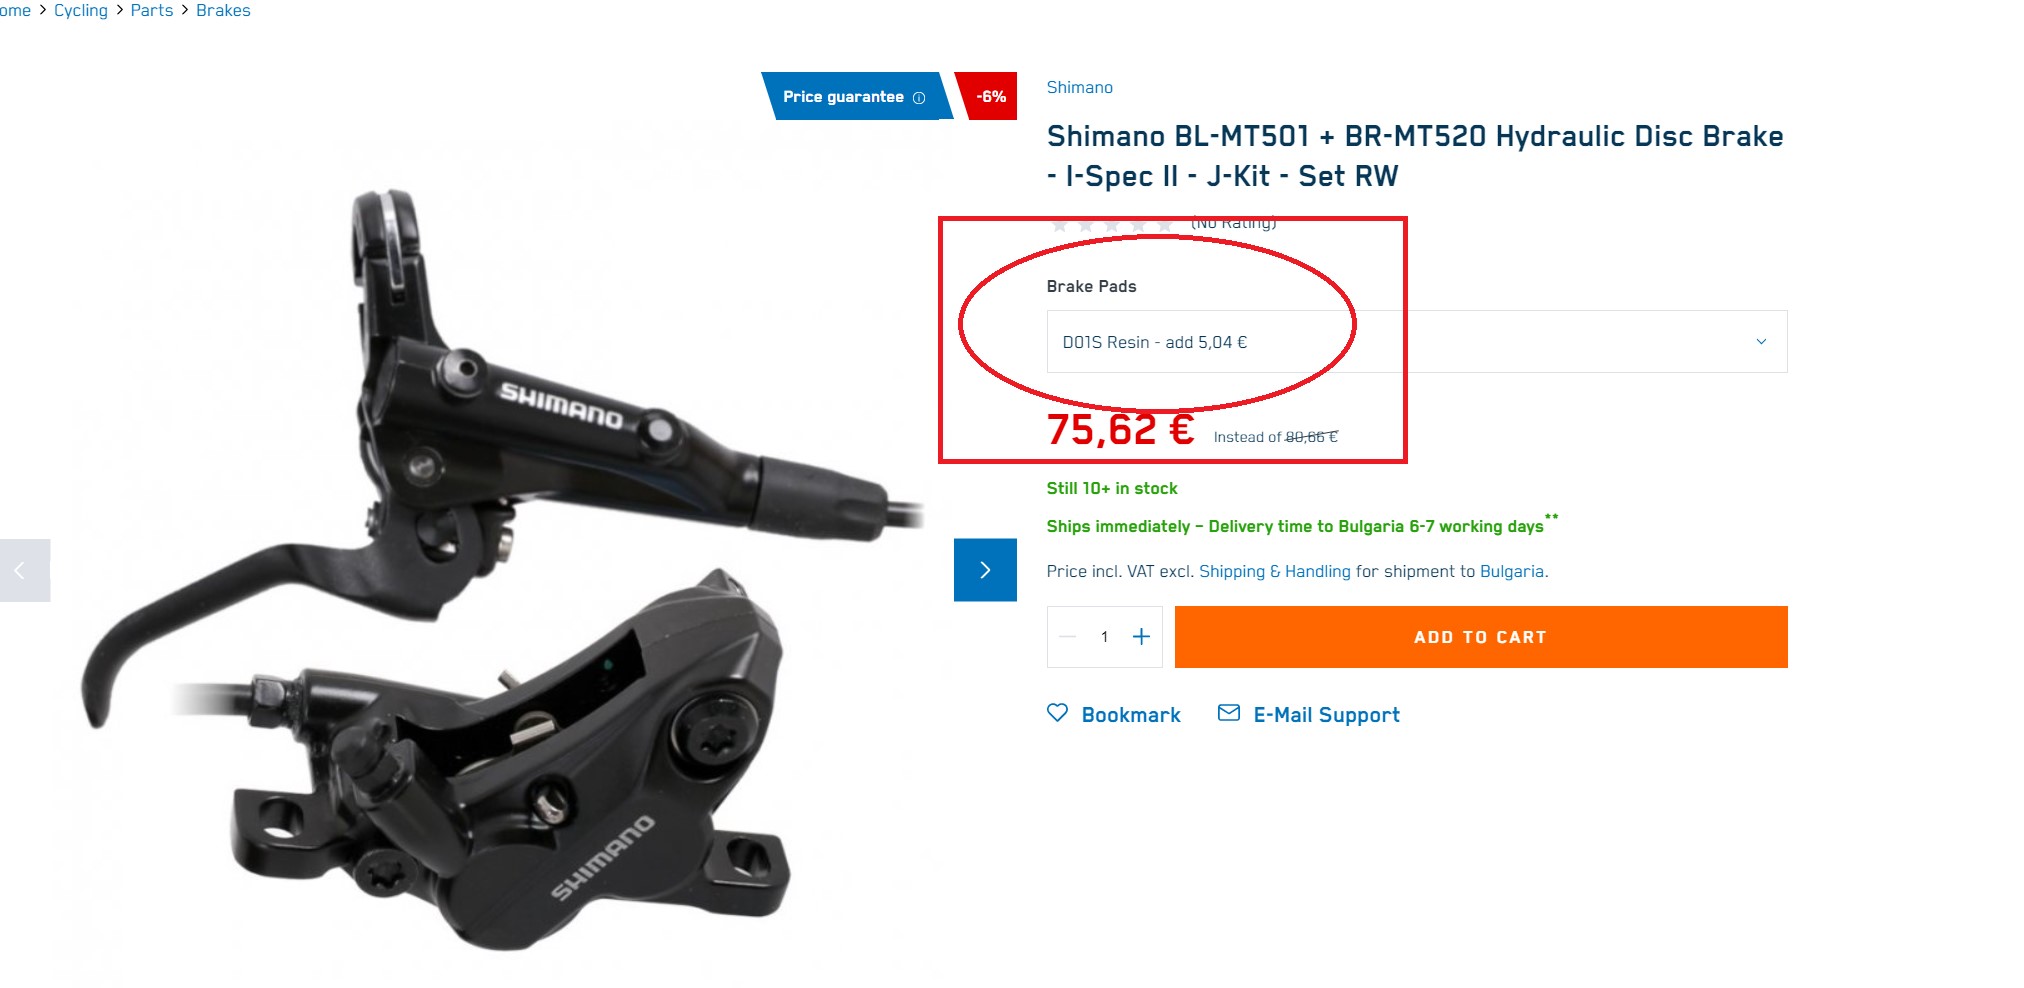Decrease quantity with minus icon
The width and height of the screenshot is (2024, 988).
(x=1067, y=637)
